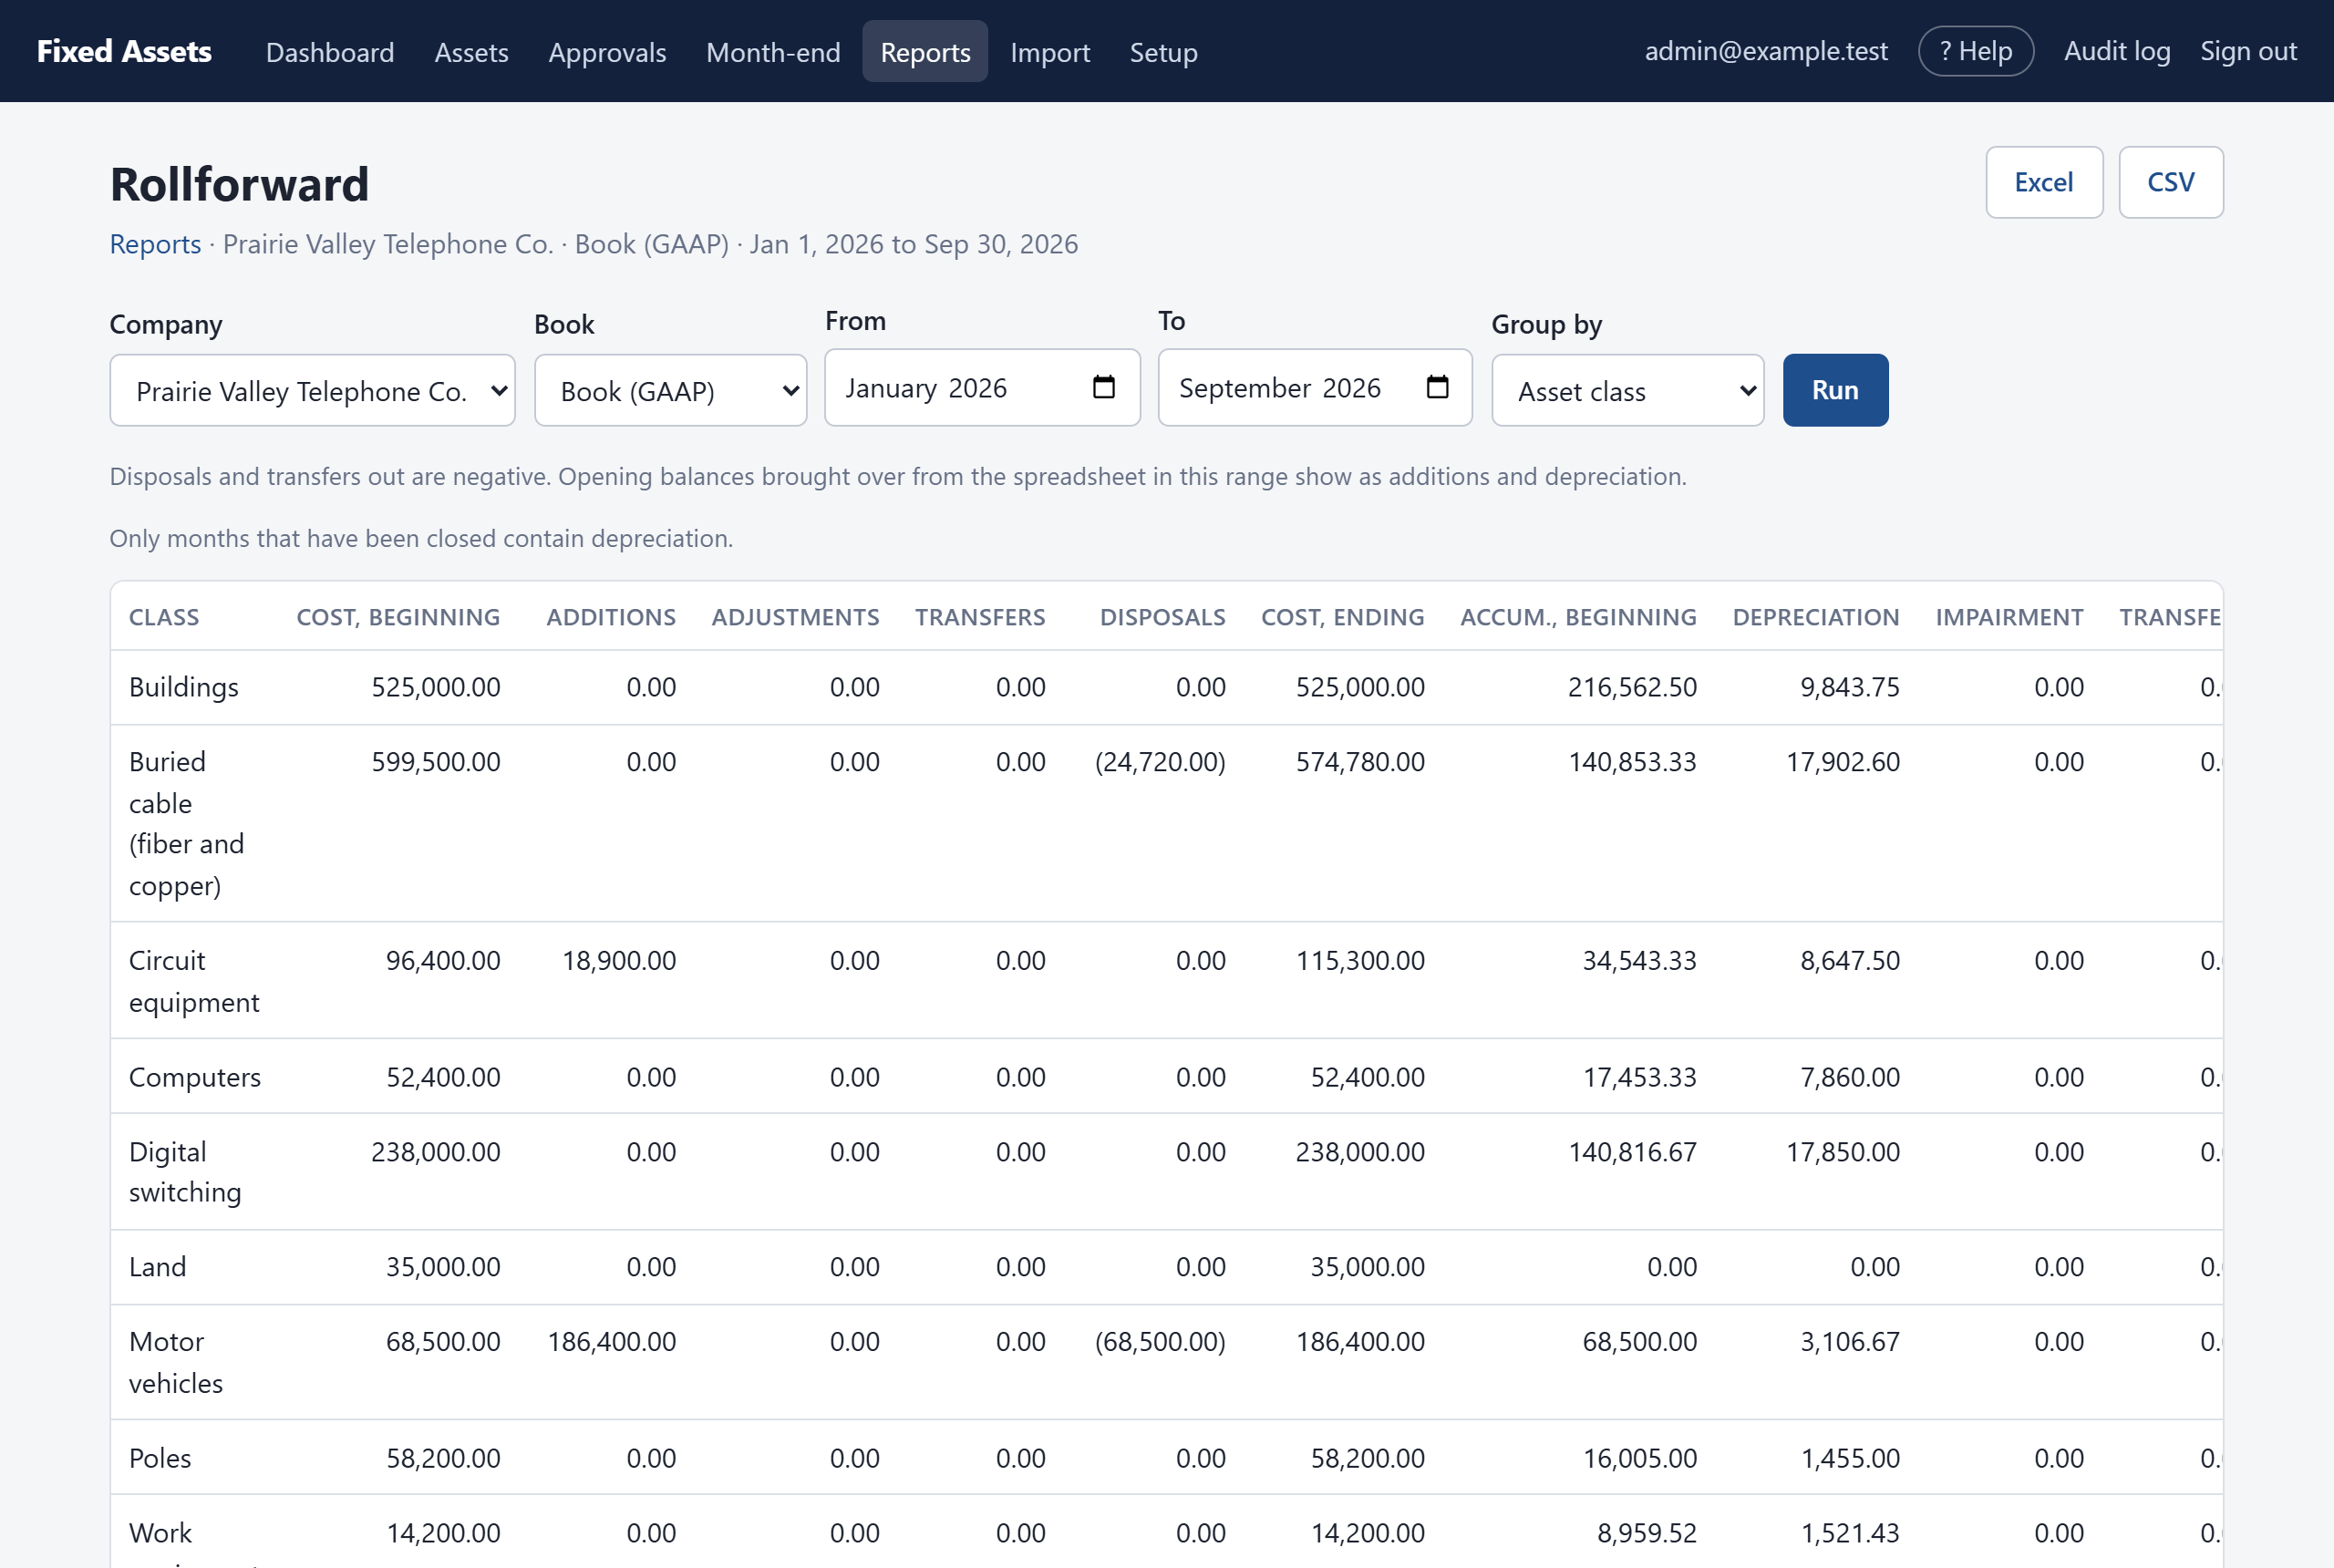Image resolution: width=2334 pixels, height=1568 pixels.
Task: Open the Approvals menu item
Action: click(x=607, y=52)
